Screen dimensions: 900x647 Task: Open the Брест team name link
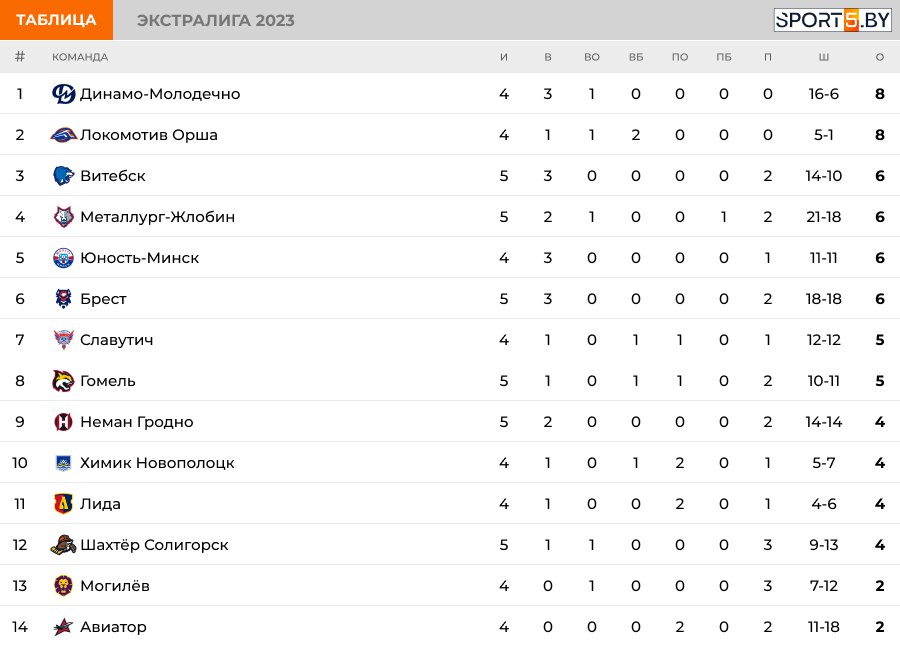click(x=103, y=299)
